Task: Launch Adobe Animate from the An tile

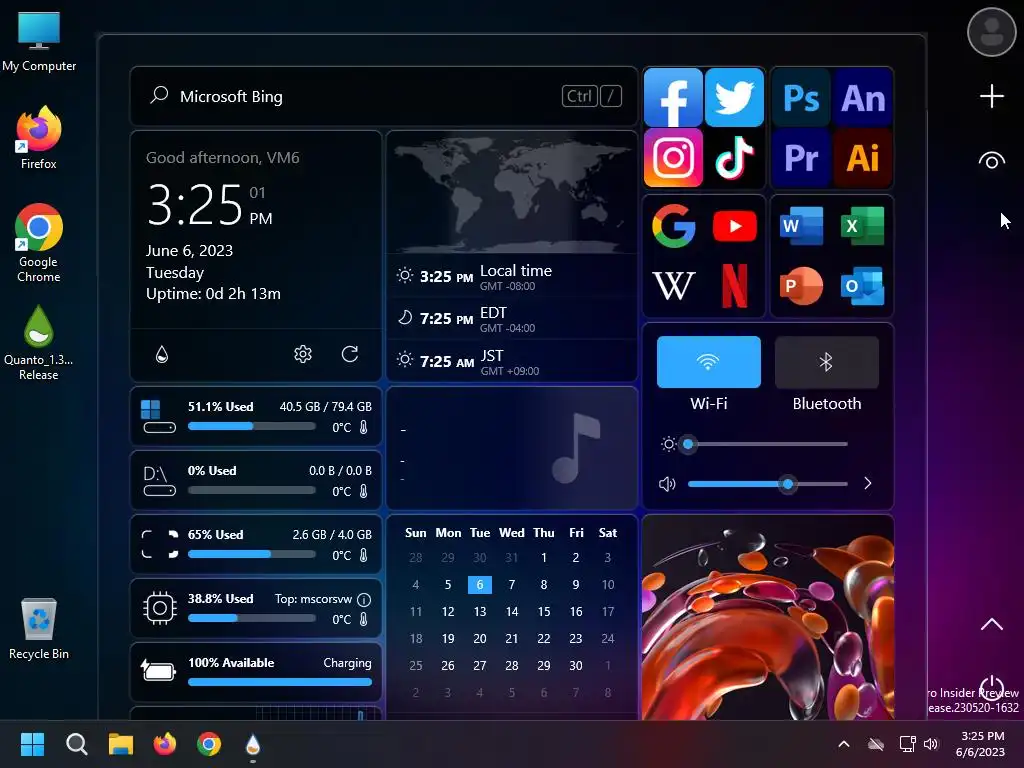Action: [863, 98]
